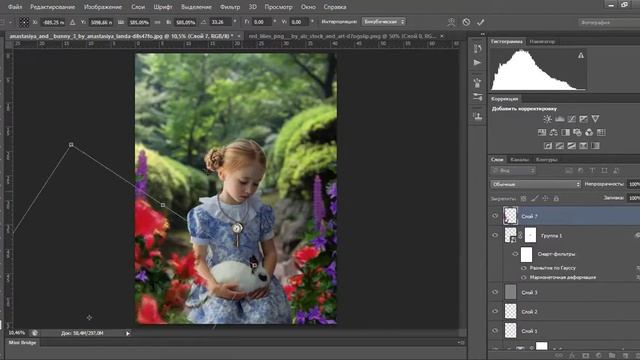Screen dimensions: 640x360
Task: Click the Группа 1 layer mask thumbnail
Action: coord(530,236)
